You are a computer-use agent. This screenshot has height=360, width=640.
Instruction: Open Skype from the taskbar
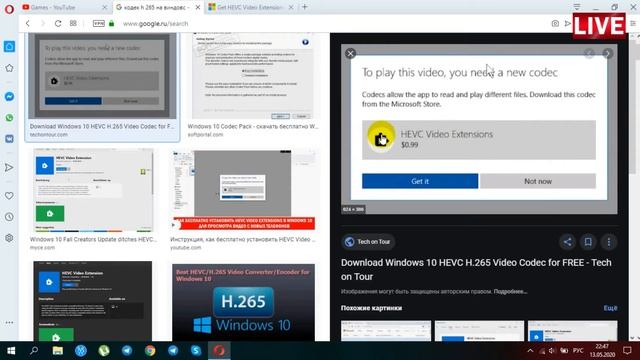point(196,351)
